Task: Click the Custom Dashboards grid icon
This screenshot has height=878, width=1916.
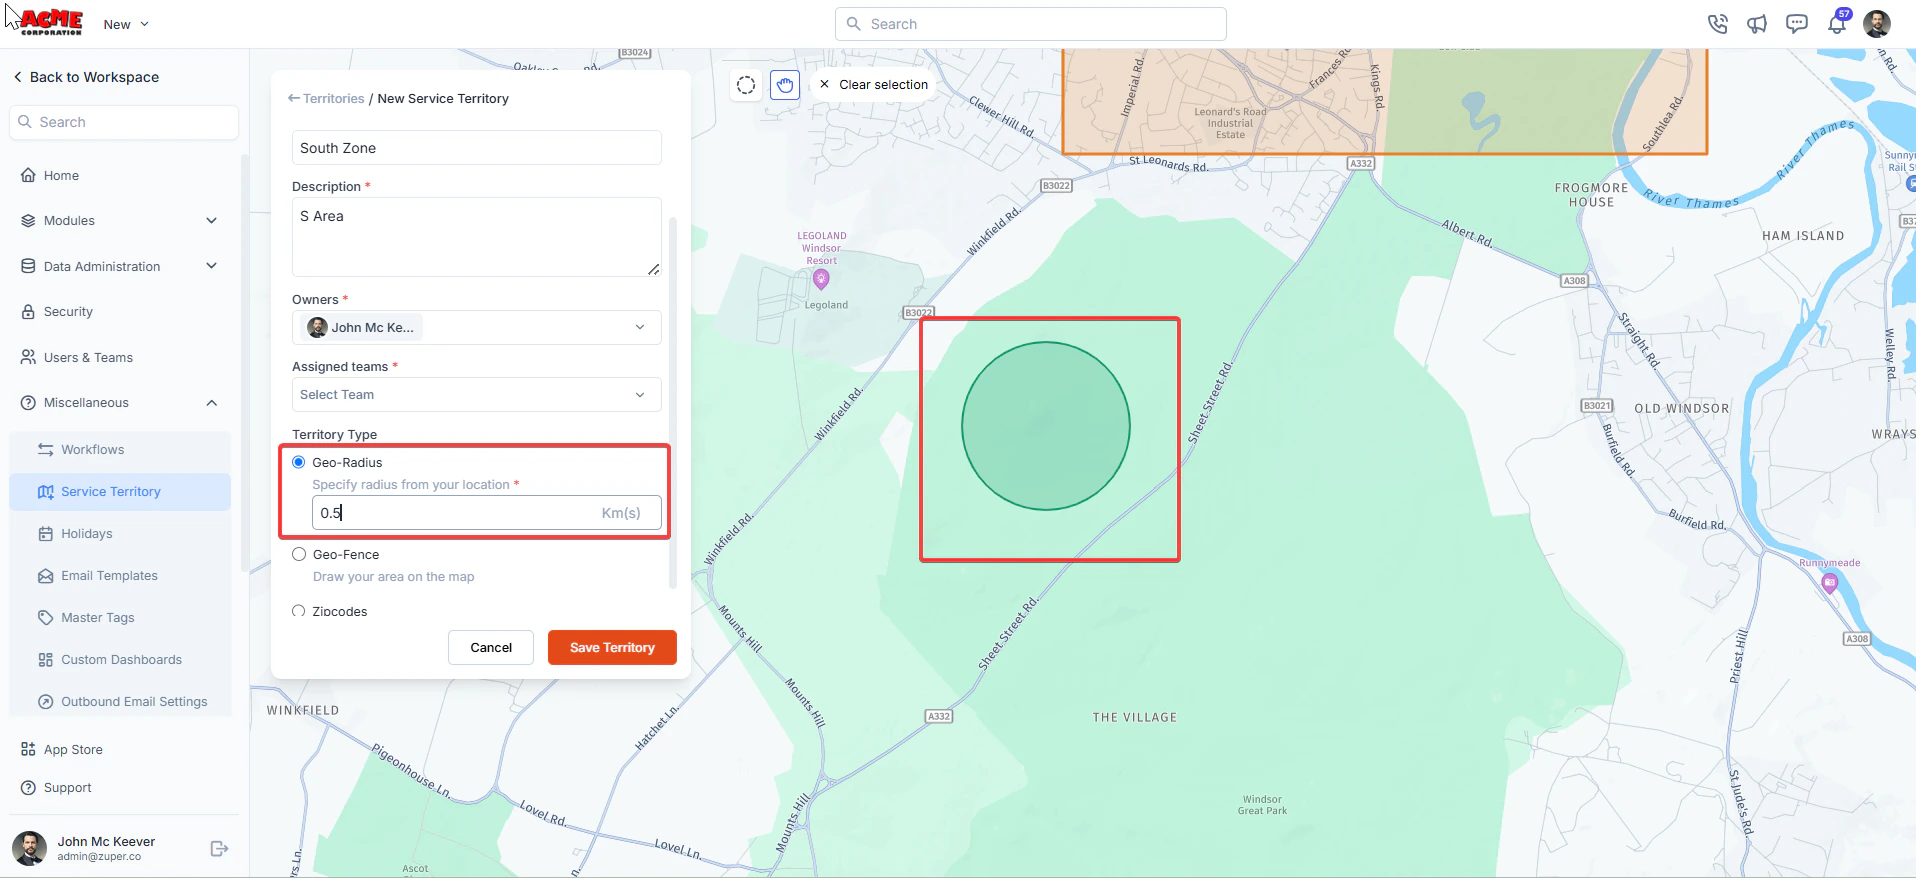Action: pyautogui.click(x=46, y=660)
